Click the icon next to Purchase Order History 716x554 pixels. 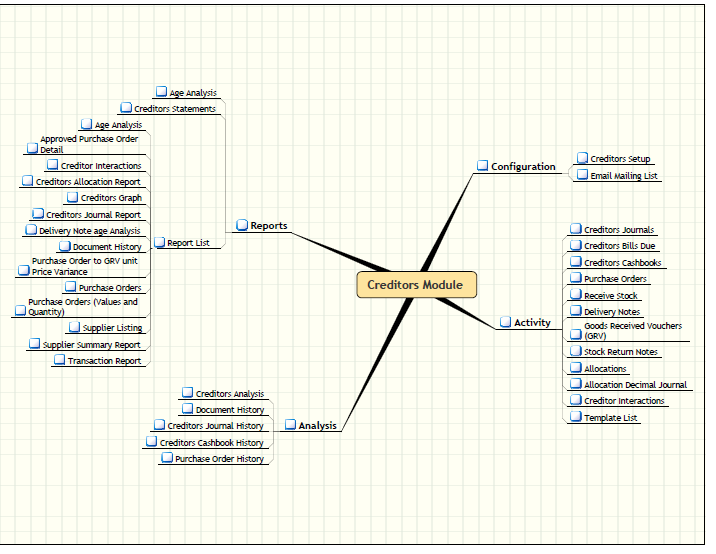(x=166, y=458)
